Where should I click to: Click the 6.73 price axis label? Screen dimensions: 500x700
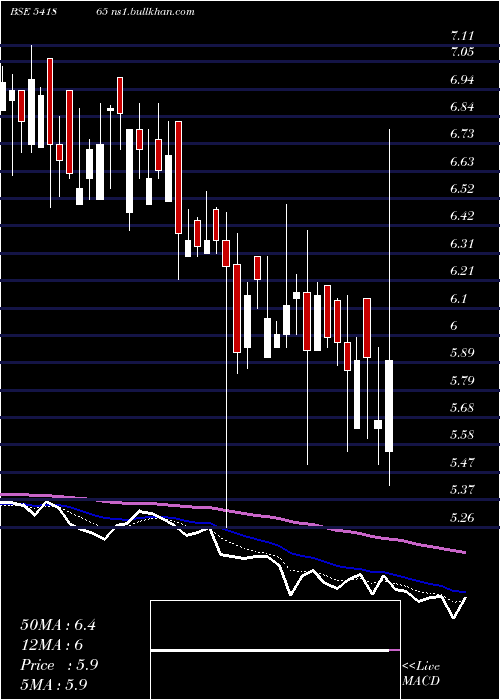pyautogui.click(x=463, y=134)
